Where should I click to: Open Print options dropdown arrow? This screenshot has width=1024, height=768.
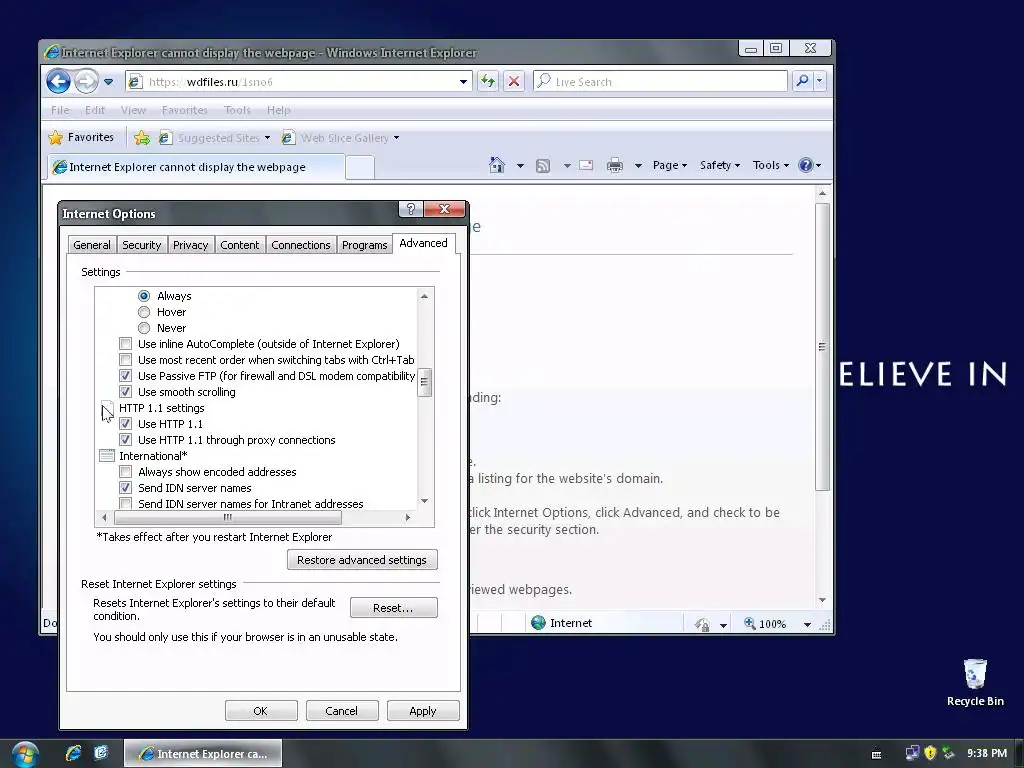point(638,166)
